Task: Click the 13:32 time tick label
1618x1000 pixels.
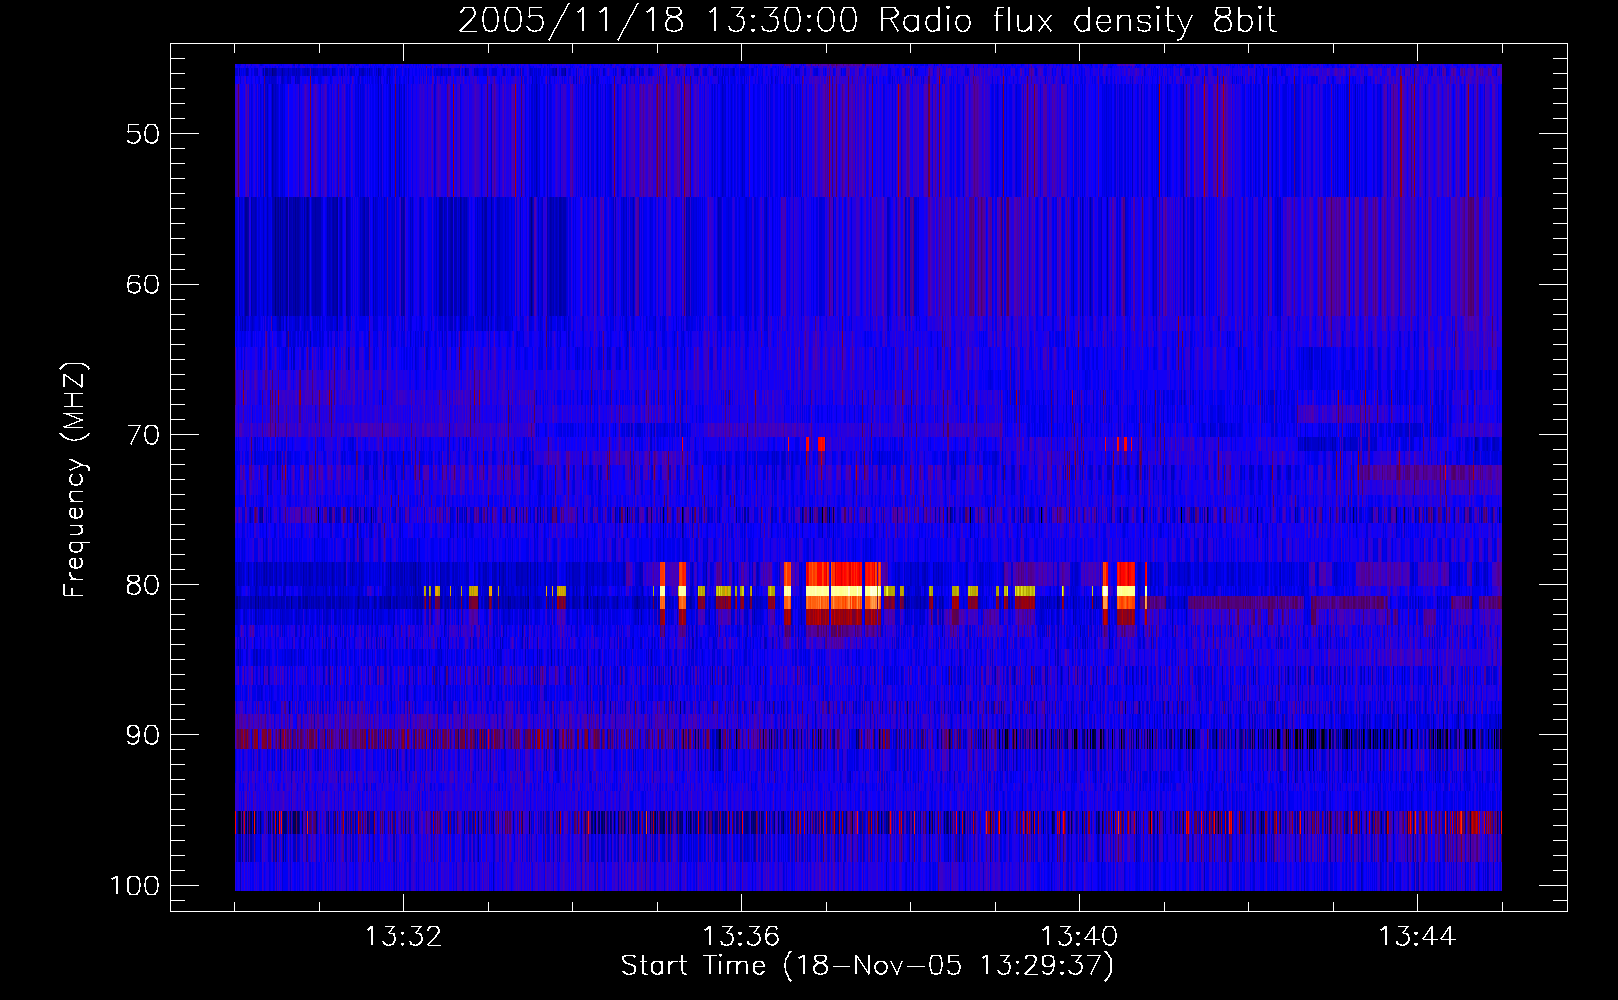Action: 403,937
